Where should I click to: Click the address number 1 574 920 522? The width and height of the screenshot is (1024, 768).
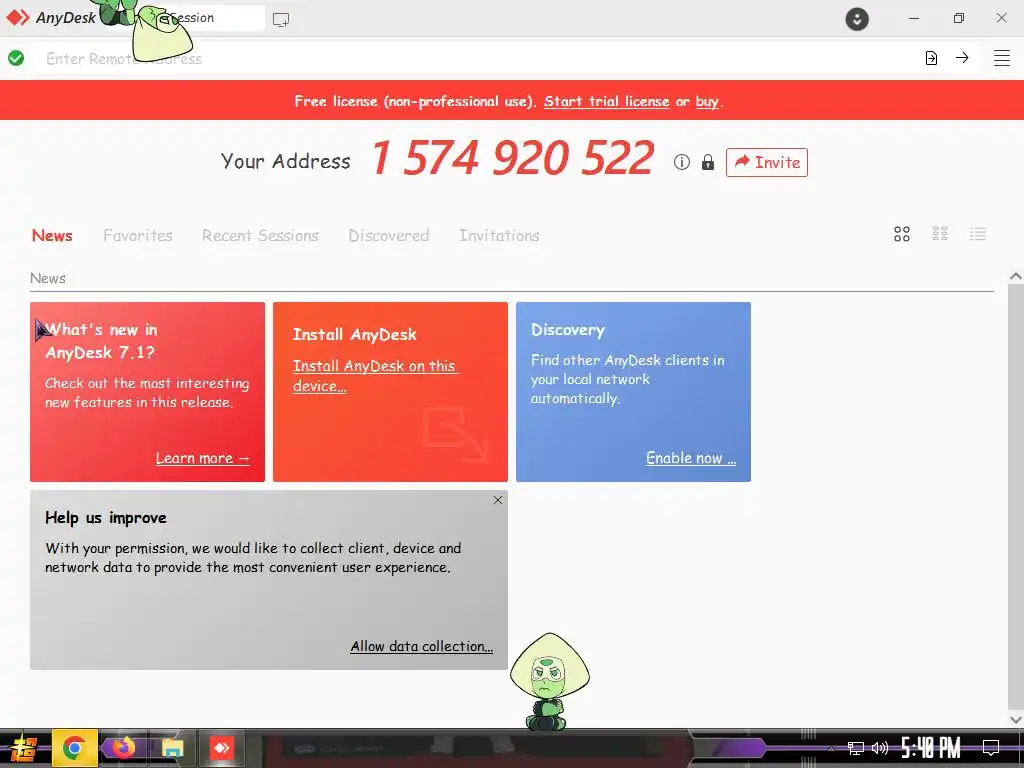[513, 158]
